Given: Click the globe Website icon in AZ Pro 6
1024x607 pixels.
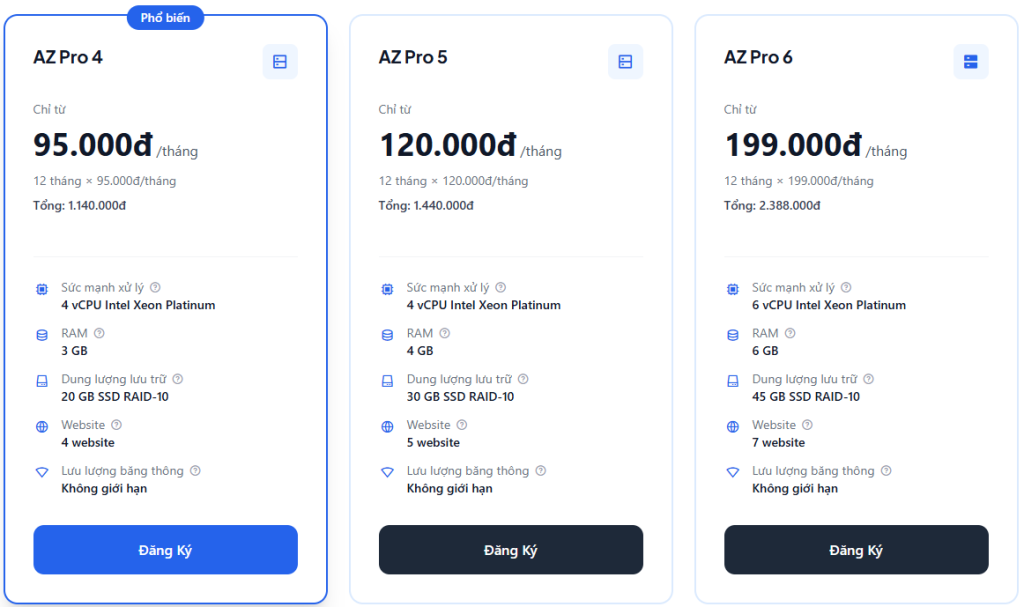Looking at the screenshot, I should (x=733, y=427).
